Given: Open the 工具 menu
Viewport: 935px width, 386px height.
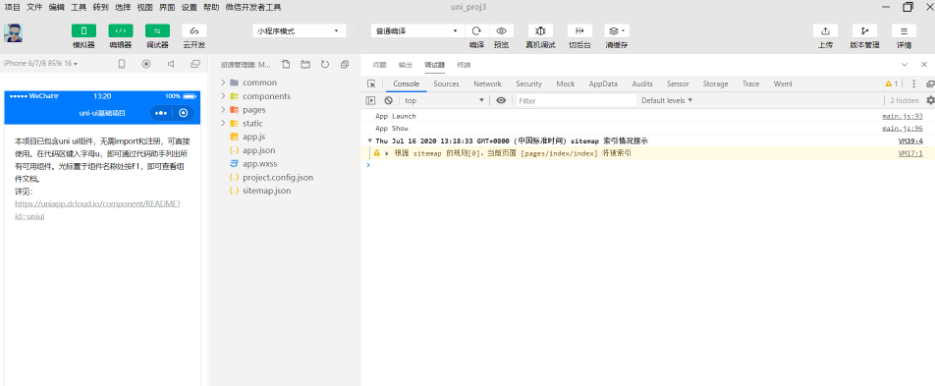Looking at the screenshot, I should tap(79, 8).
